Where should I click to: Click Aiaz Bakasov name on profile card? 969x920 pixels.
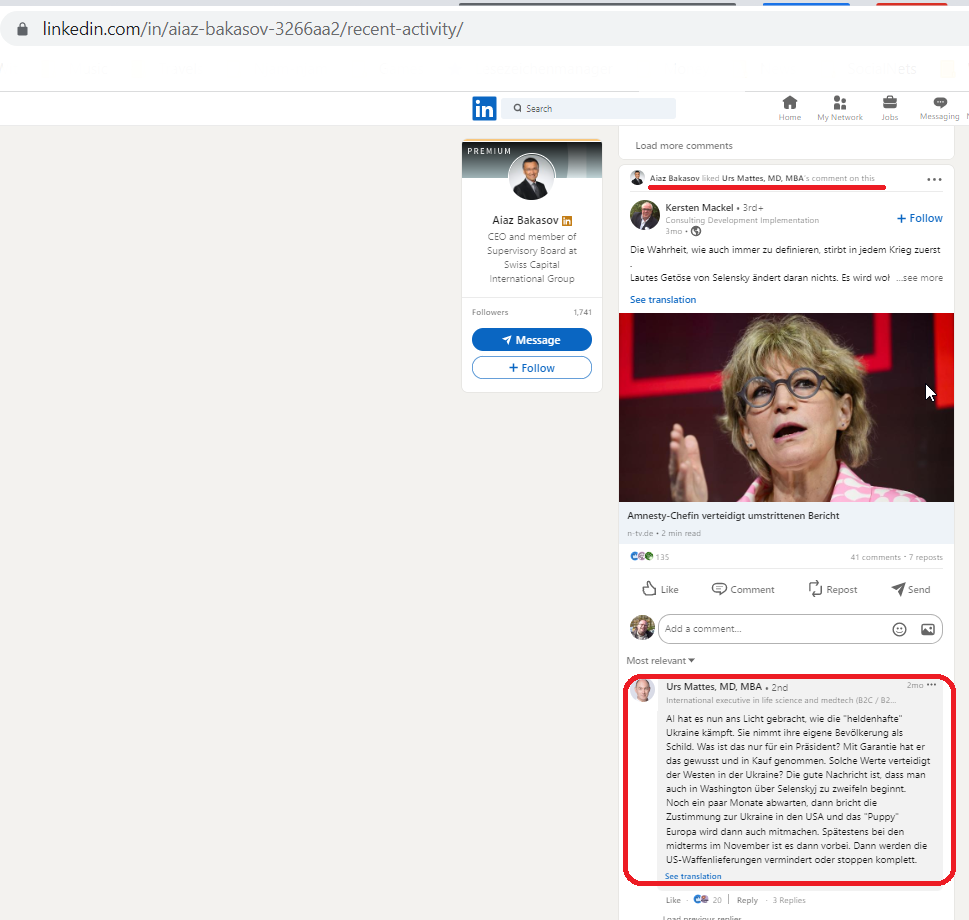tap(525, 220)
